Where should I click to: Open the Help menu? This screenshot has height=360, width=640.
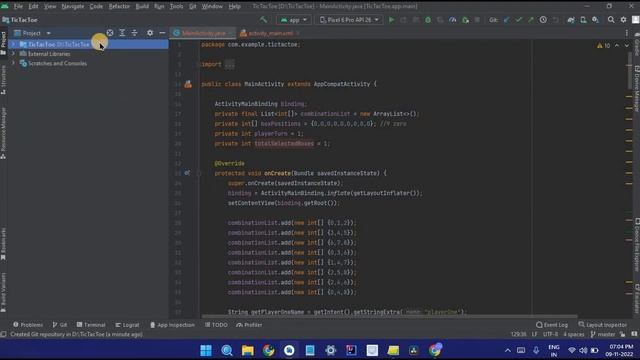(x=234, y=7)
